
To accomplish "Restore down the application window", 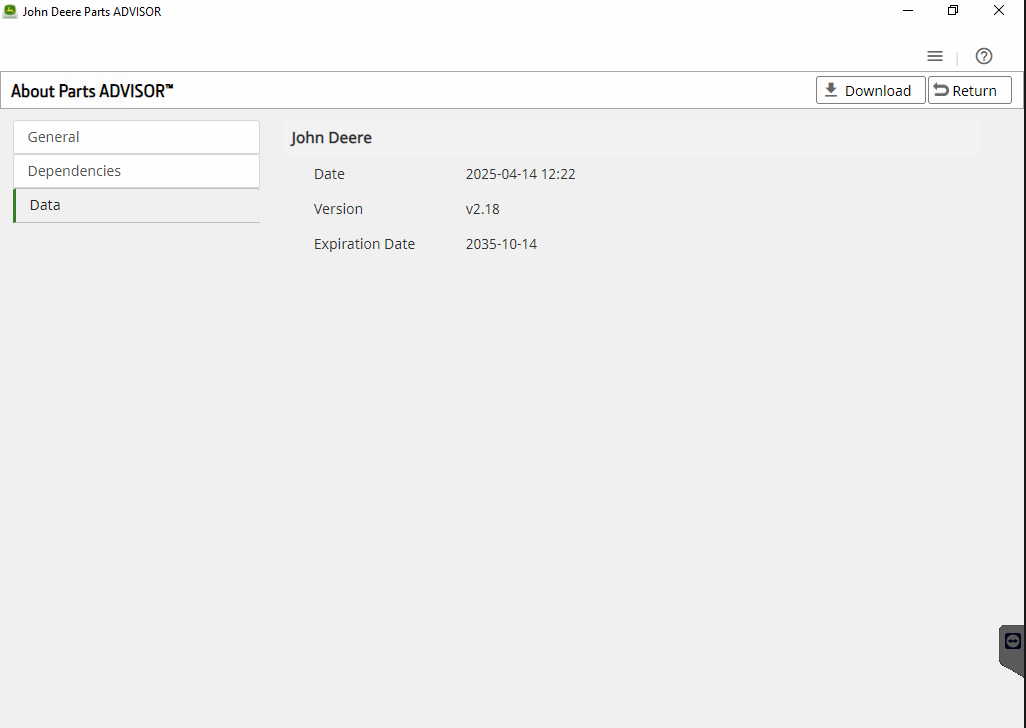I will (x=953, y=11).
